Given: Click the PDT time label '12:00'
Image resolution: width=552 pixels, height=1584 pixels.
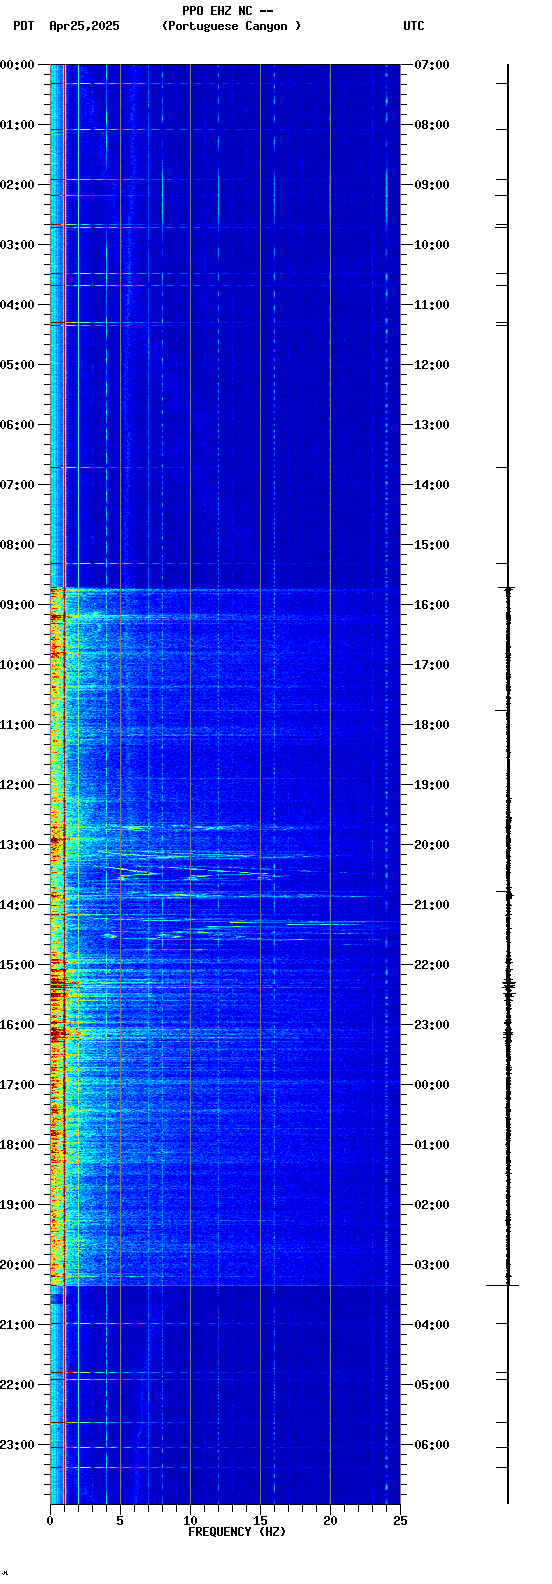Looking at the screenshot, I should click(x=17, y=785).
